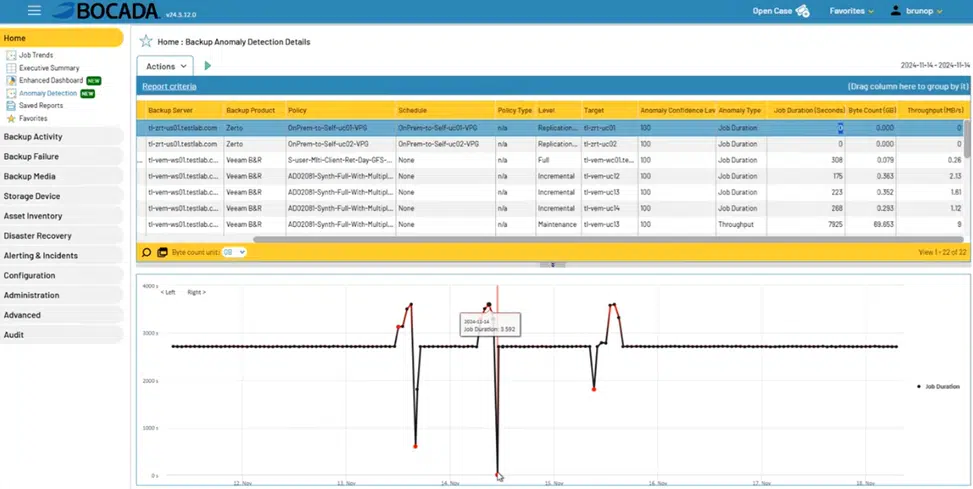The width and height of the screenshot is (973, 489).
Task: Click the Favorites star icon in sidebar
Action: point(11,118)
